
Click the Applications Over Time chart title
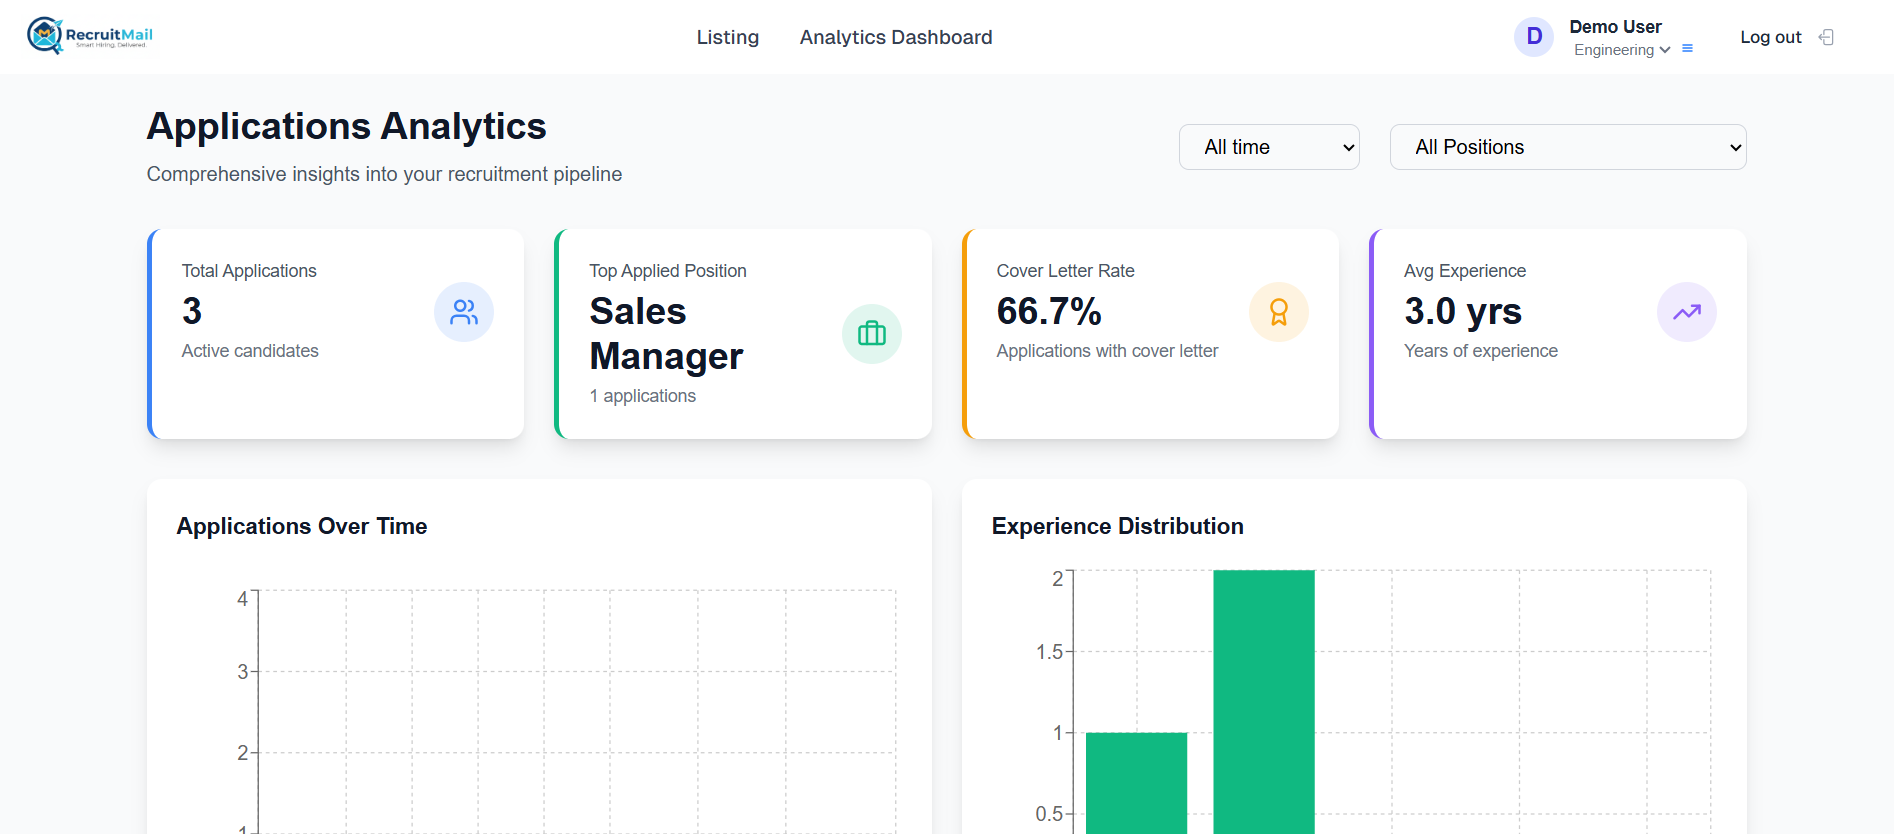[302, 526]
